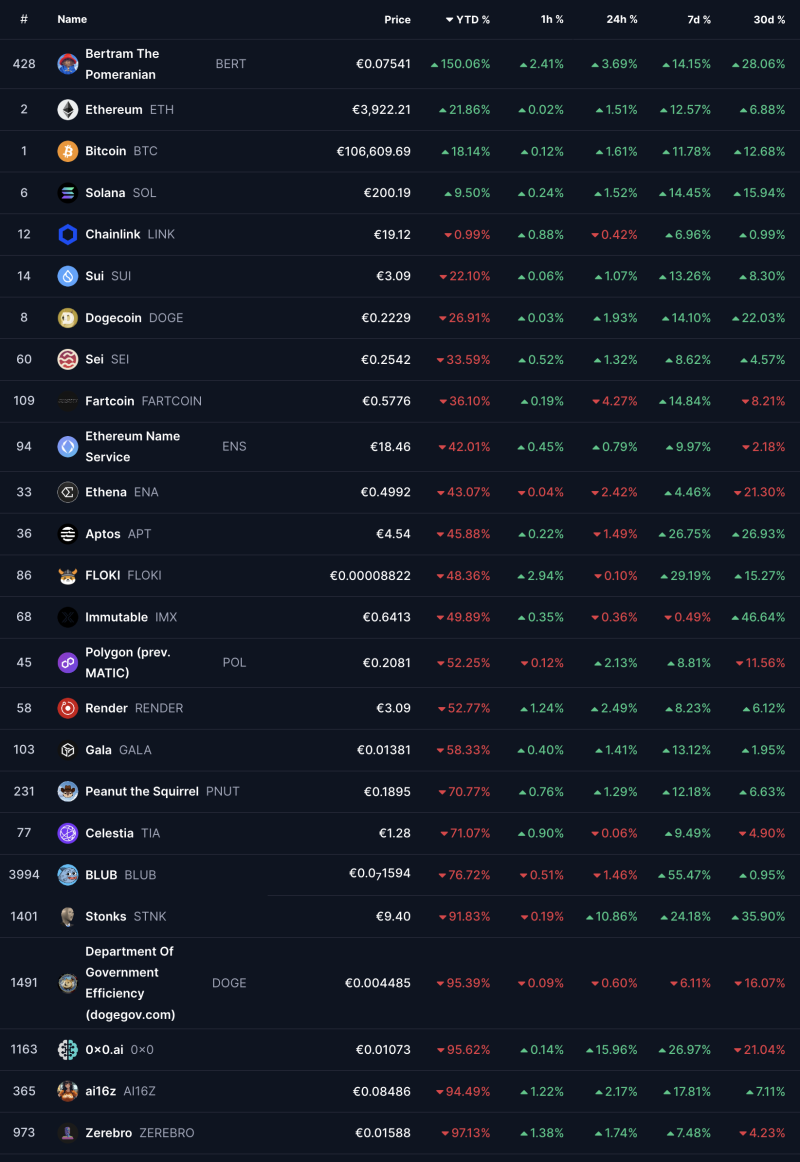Click the Sui water drop icon
The height and width of the screenshot is (1162, 800).
(68, 276)
